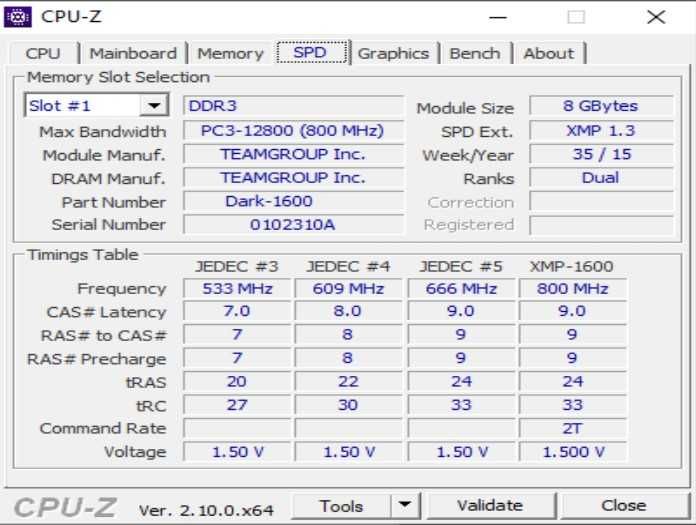Click the 666 MHz frequency cell
This screenshot has height=525, width=696.
[461, 288]
